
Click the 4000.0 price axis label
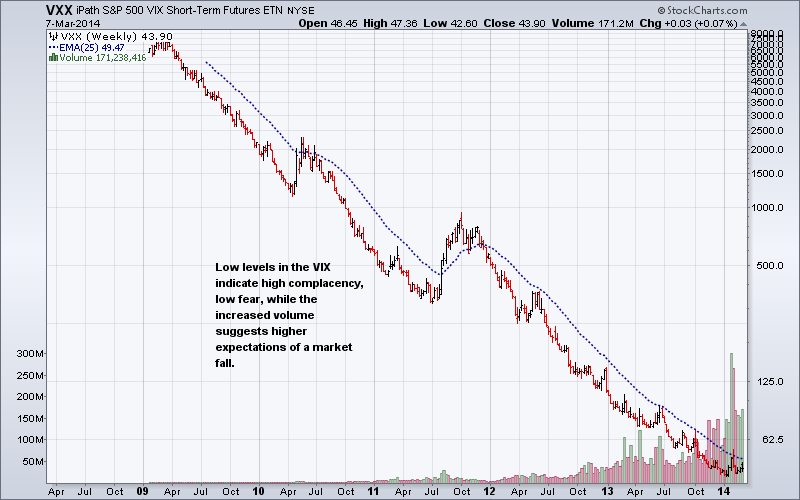pos(767,91)
